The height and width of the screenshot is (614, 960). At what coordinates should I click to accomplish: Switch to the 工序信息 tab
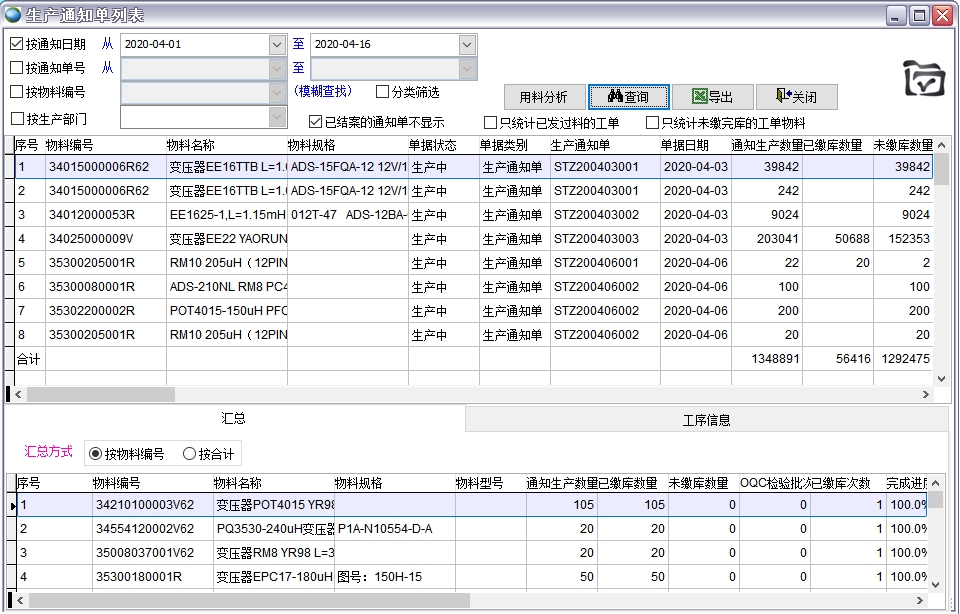pyautogui.click(x=706, y=420)
